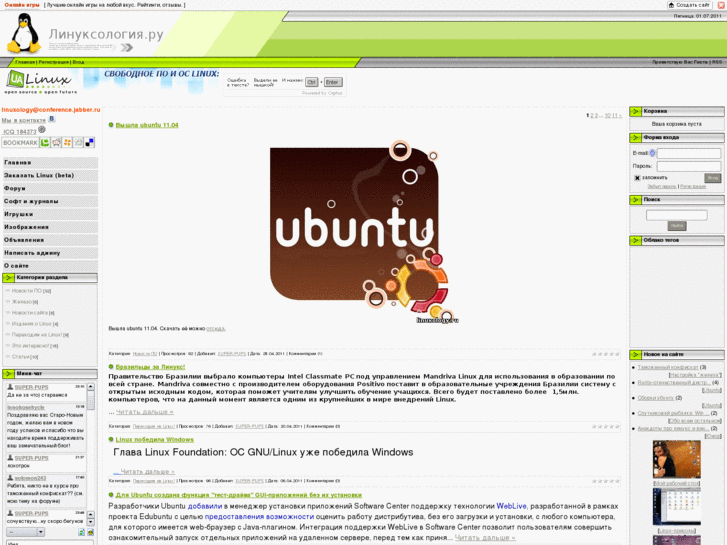Toggle the запомнить remember-me checkbox
Viewport: 727px width, 545px height.
637,178
